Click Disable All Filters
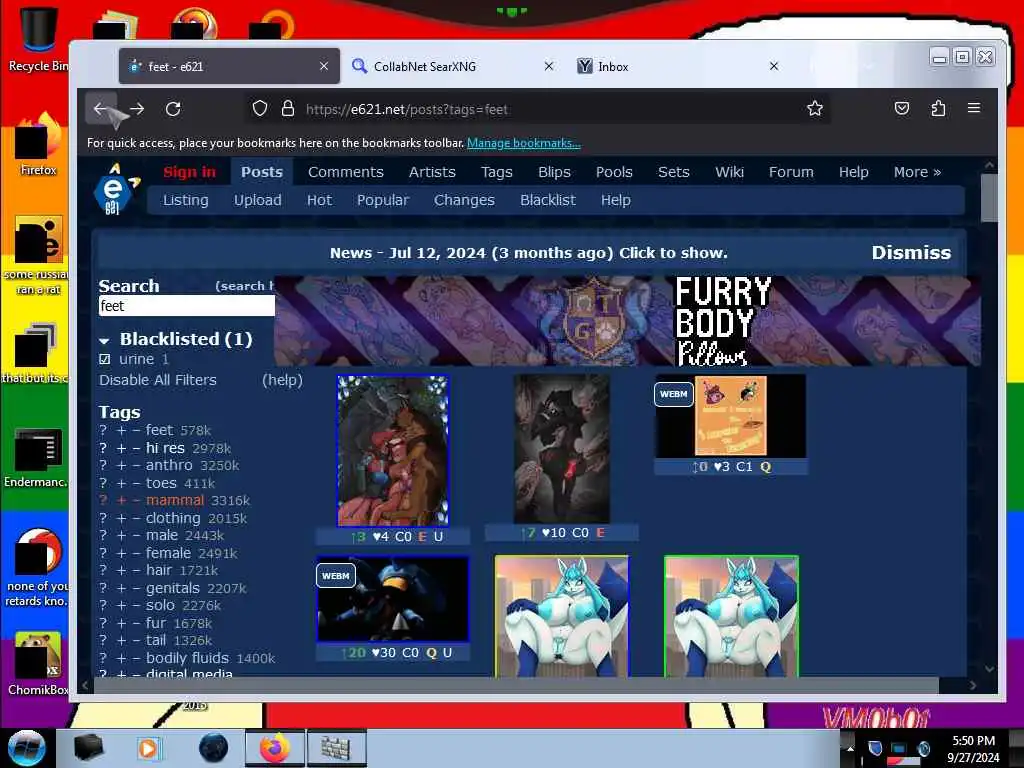 (157, 380)
